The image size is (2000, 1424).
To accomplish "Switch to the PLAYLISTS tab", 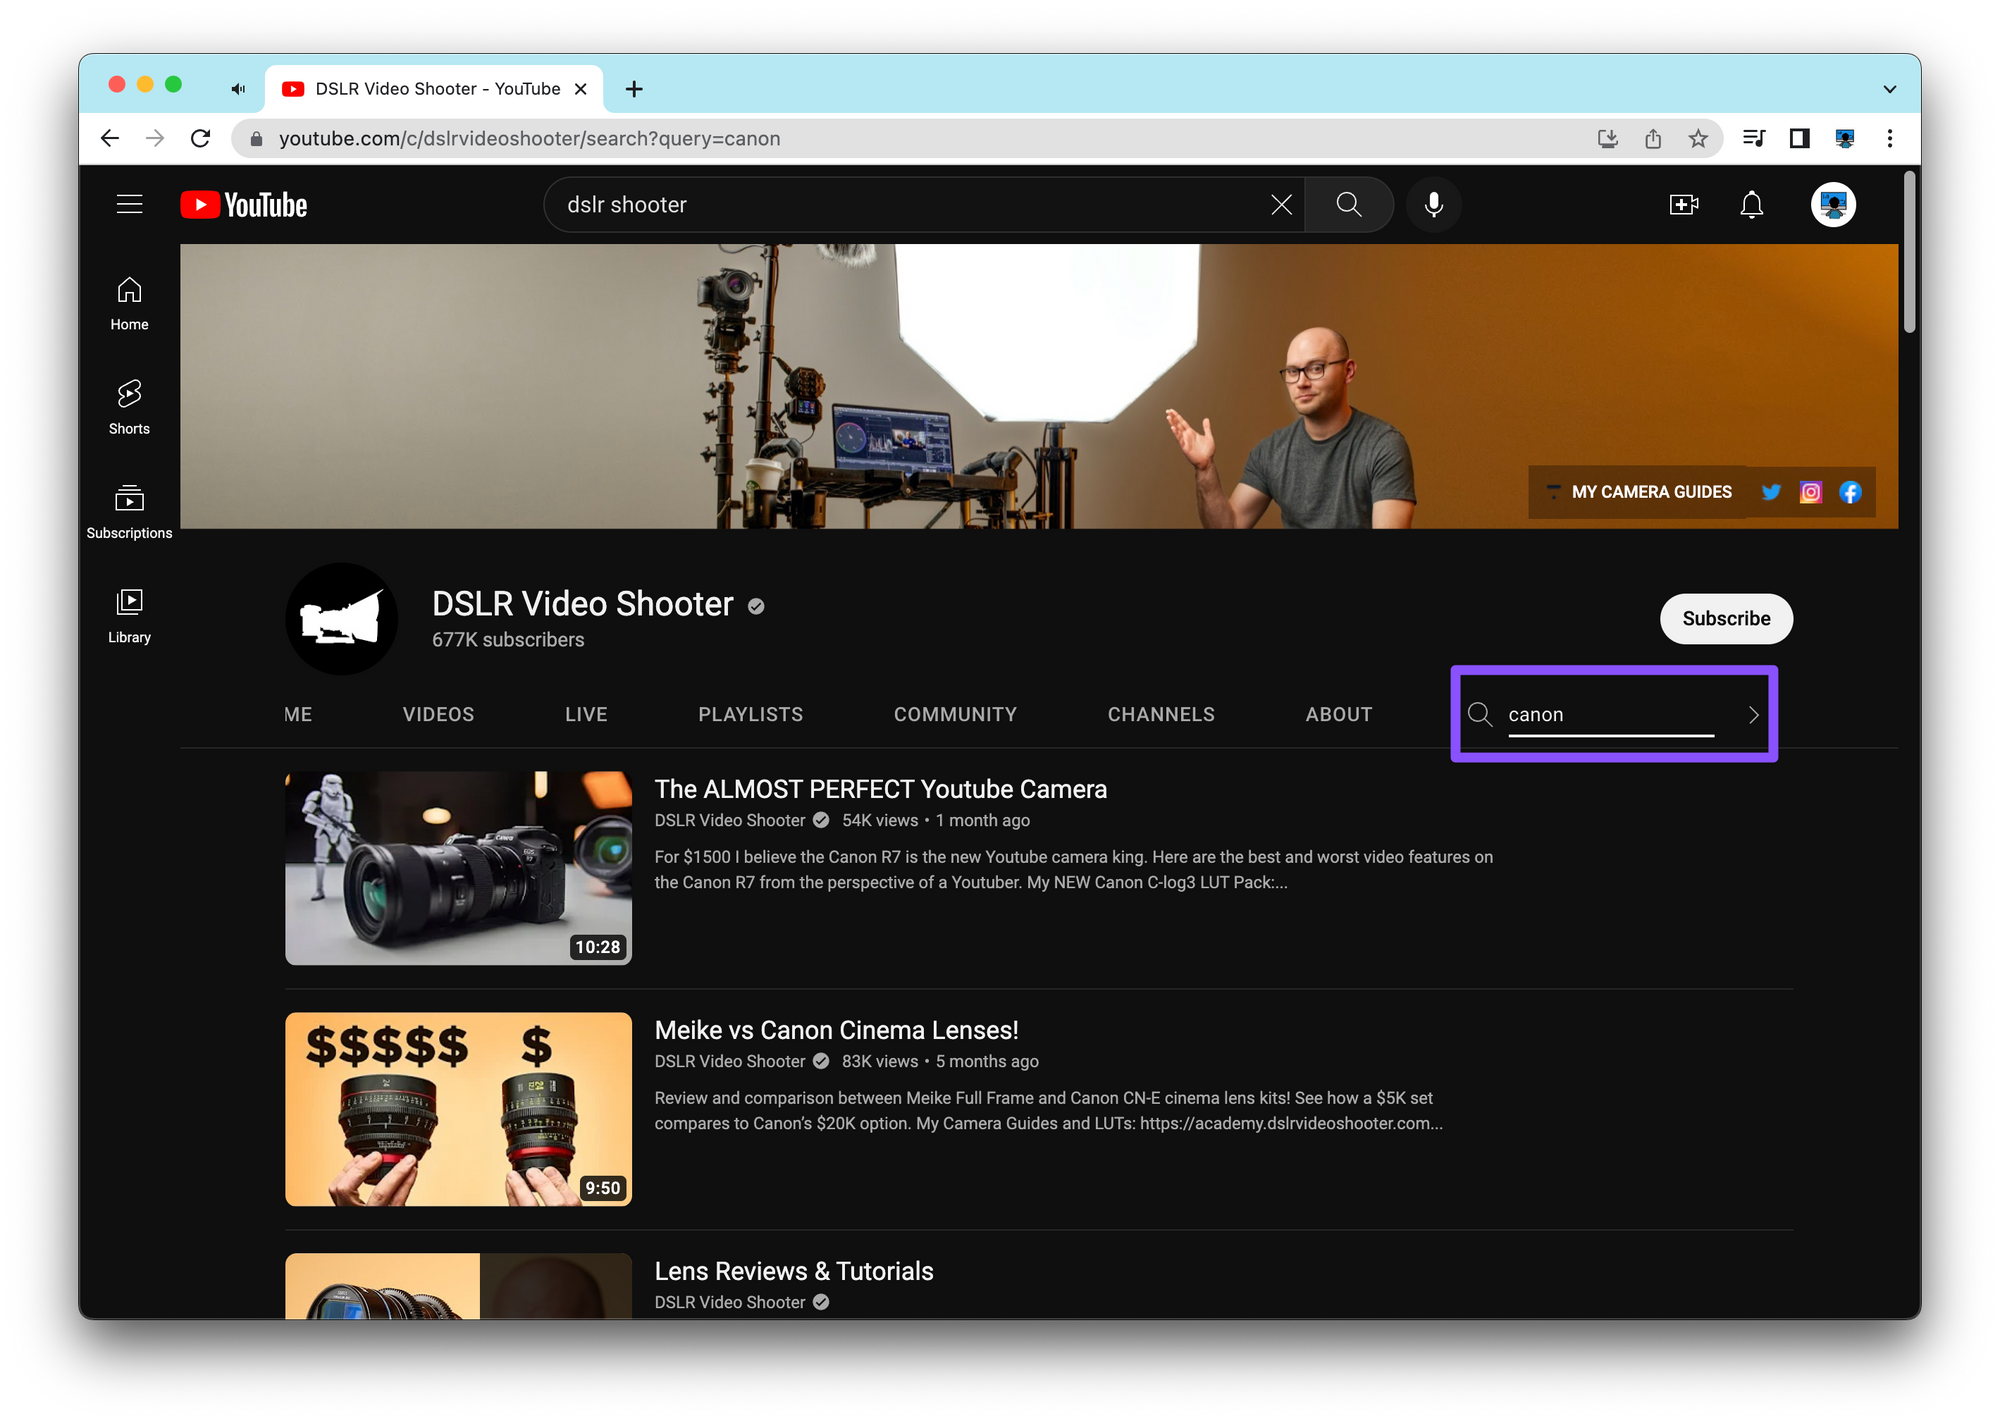I will pyautogui.click(x=750, y=715).
